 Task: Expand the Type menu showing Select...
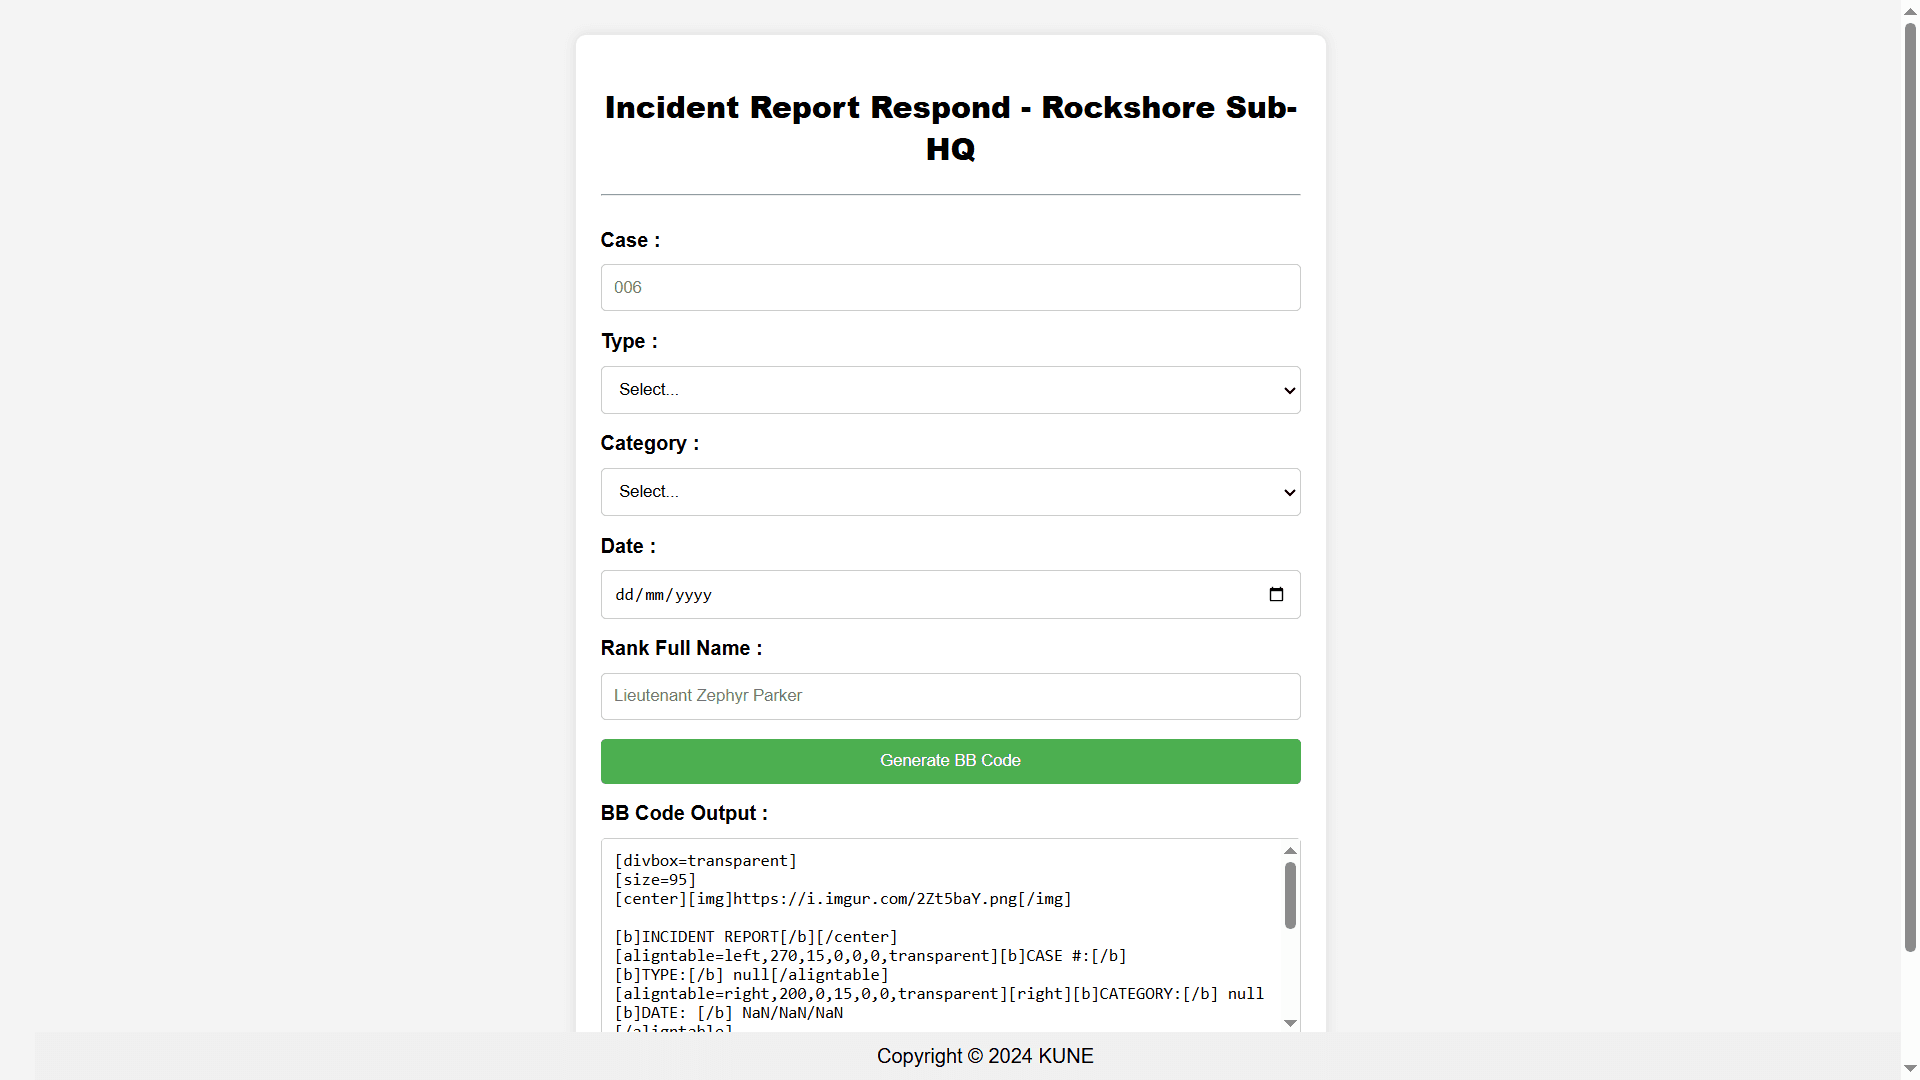[x=950, y=390]
